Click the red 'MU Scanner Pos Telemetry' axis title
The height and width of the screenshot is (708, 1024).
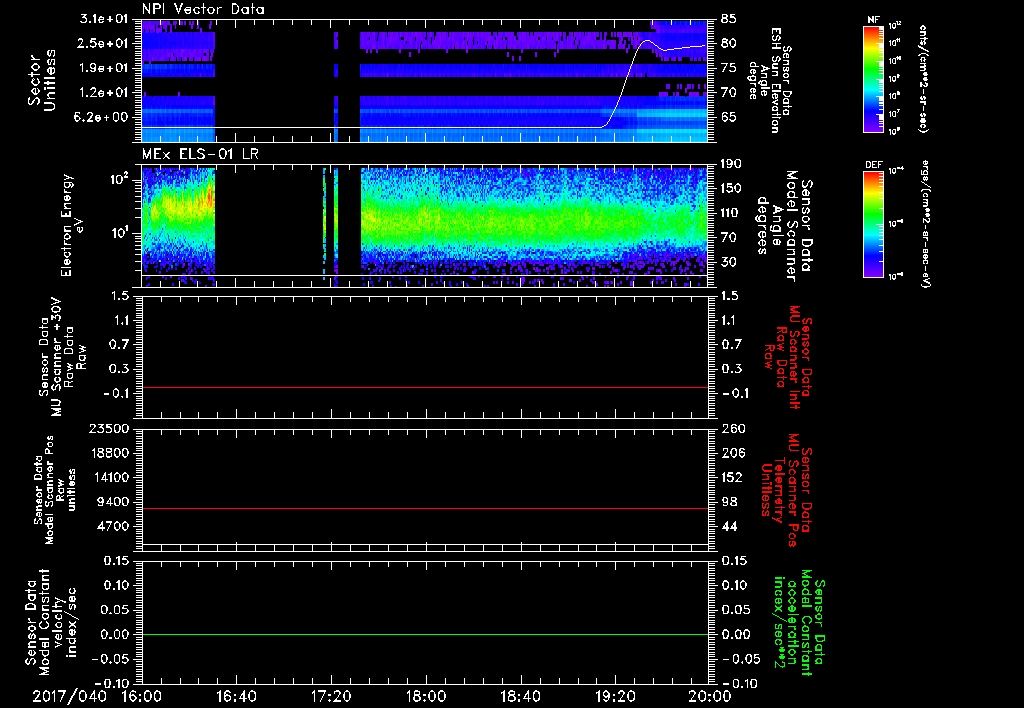[787, 490]
